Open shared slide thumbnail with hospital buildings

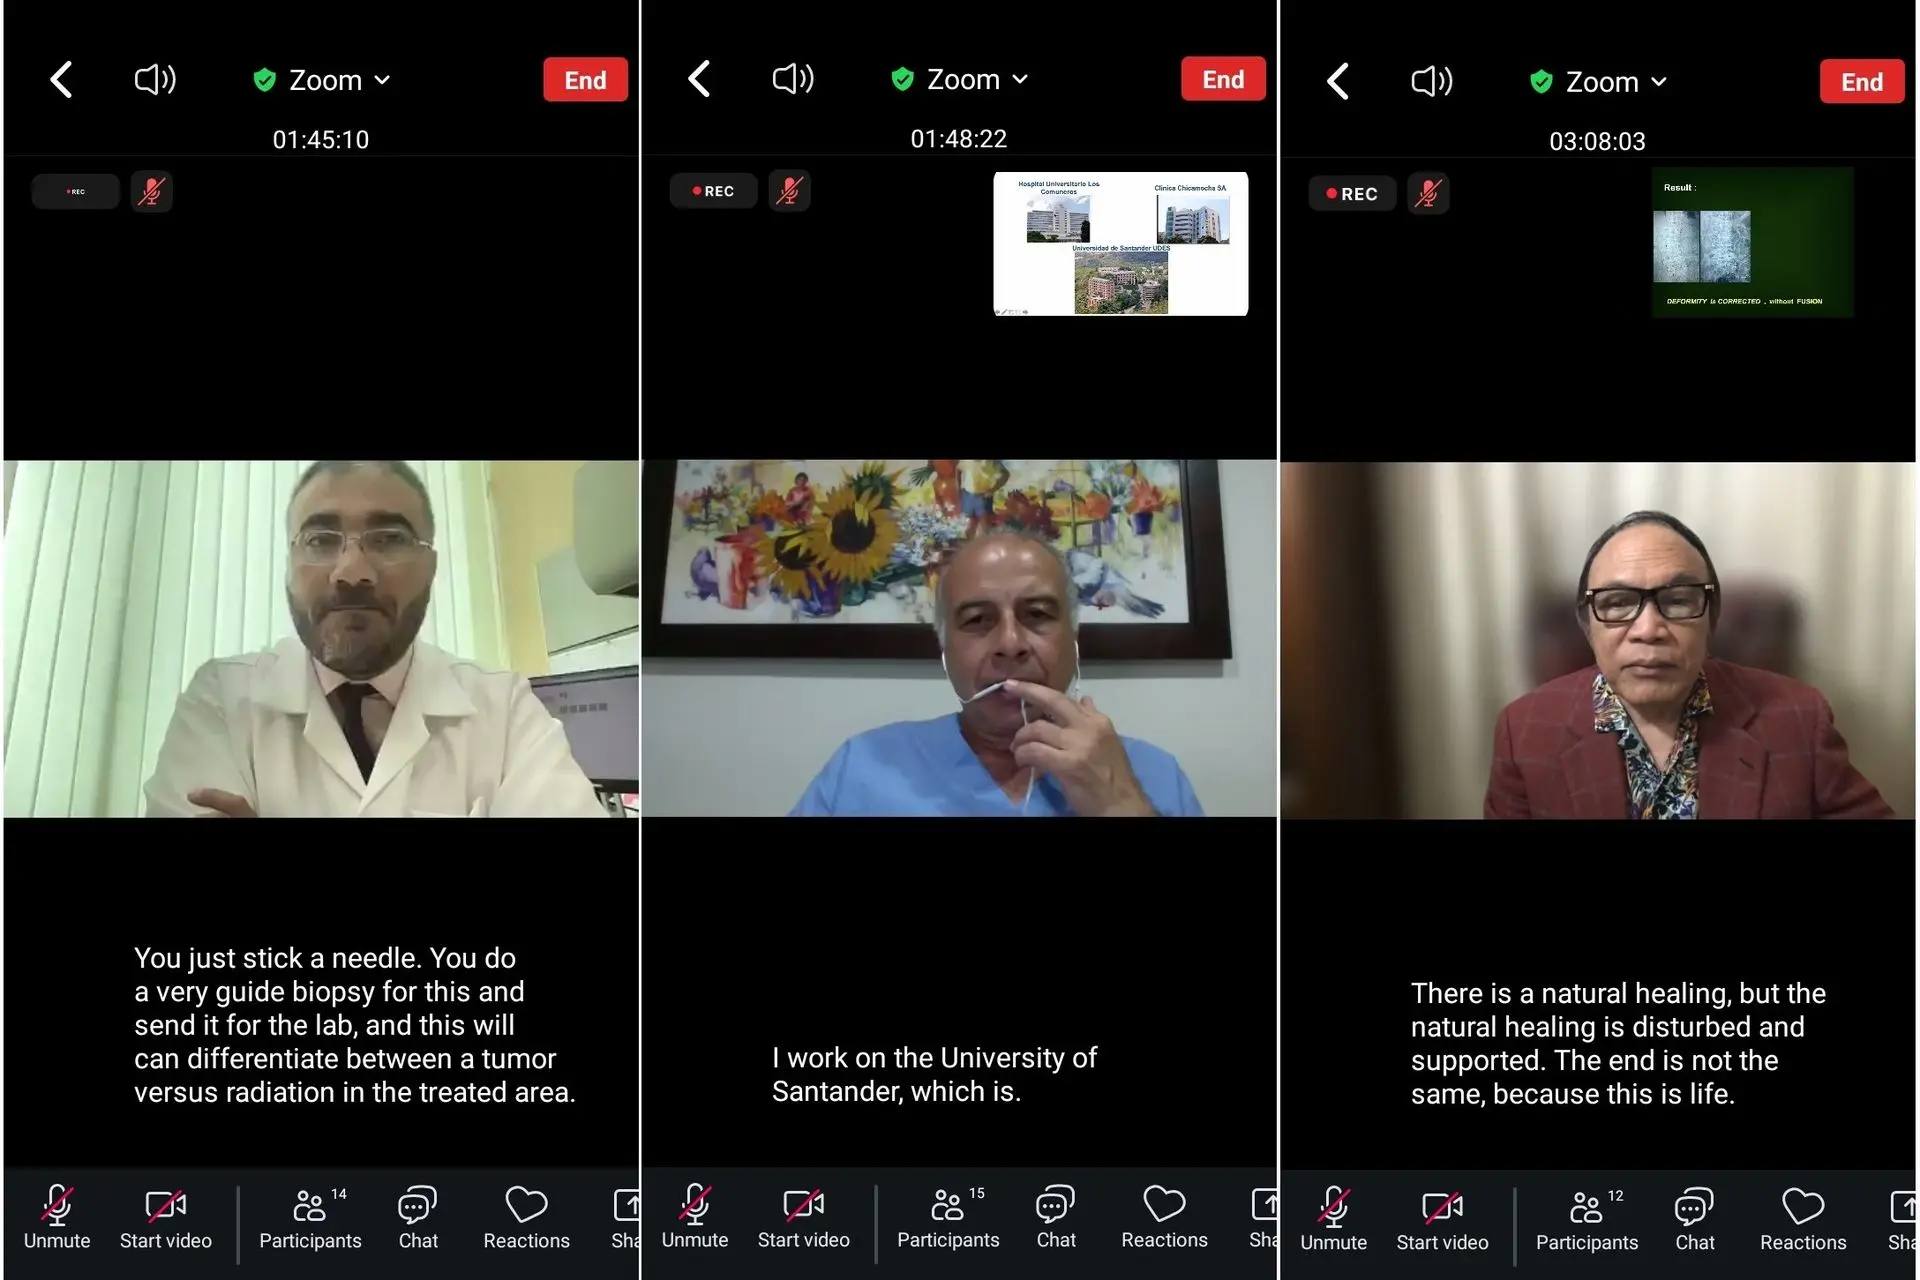pyautogui.click(x=1120, y=244)
